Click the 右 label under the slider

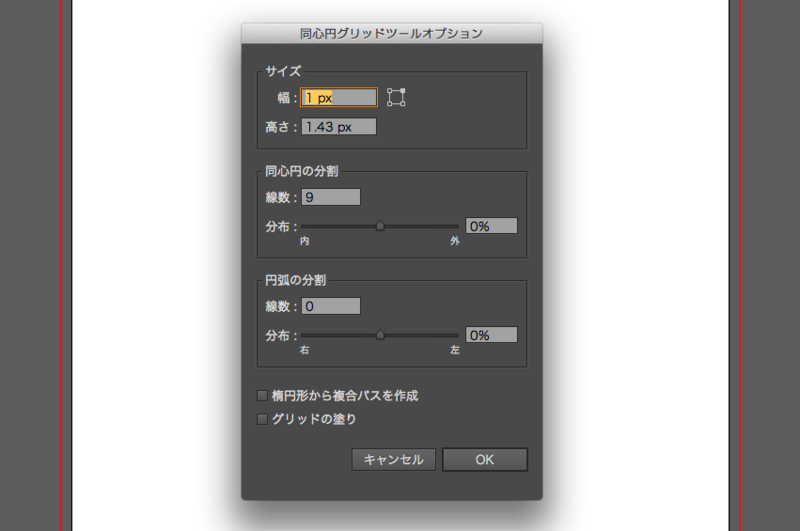click(305, 350)
